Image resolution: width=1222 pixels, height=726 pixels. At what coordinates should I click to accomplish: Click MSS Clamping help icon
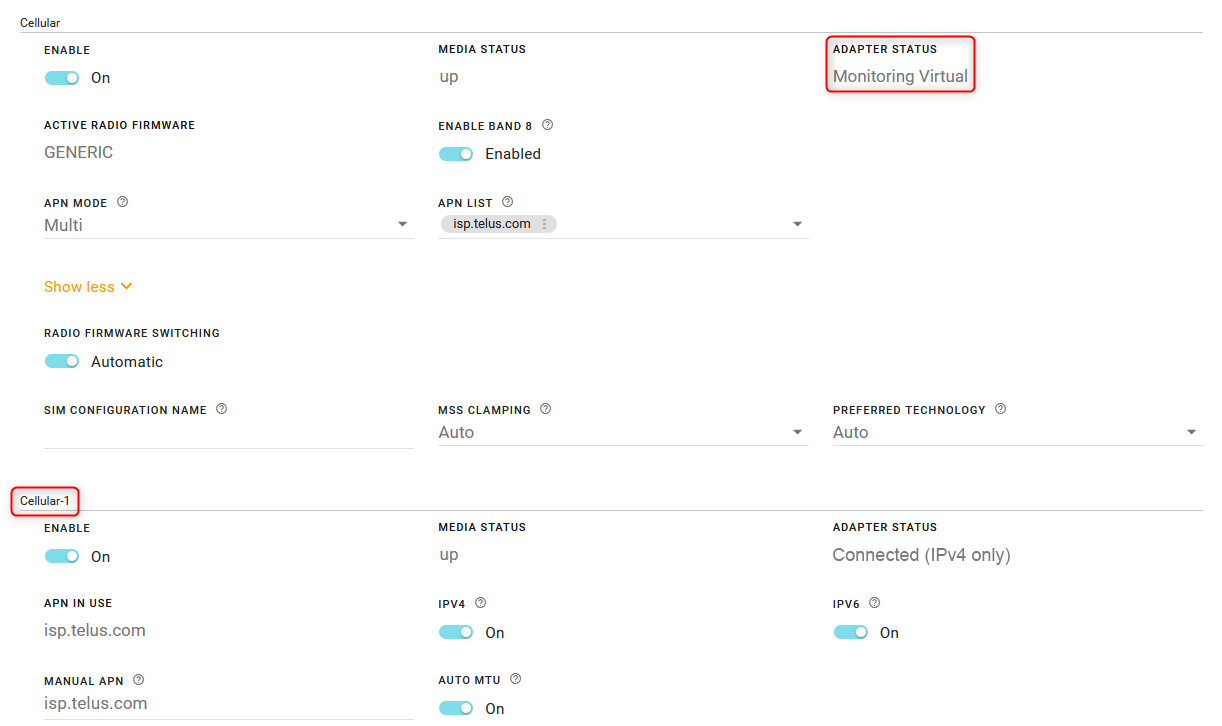(x=545, y=409)
